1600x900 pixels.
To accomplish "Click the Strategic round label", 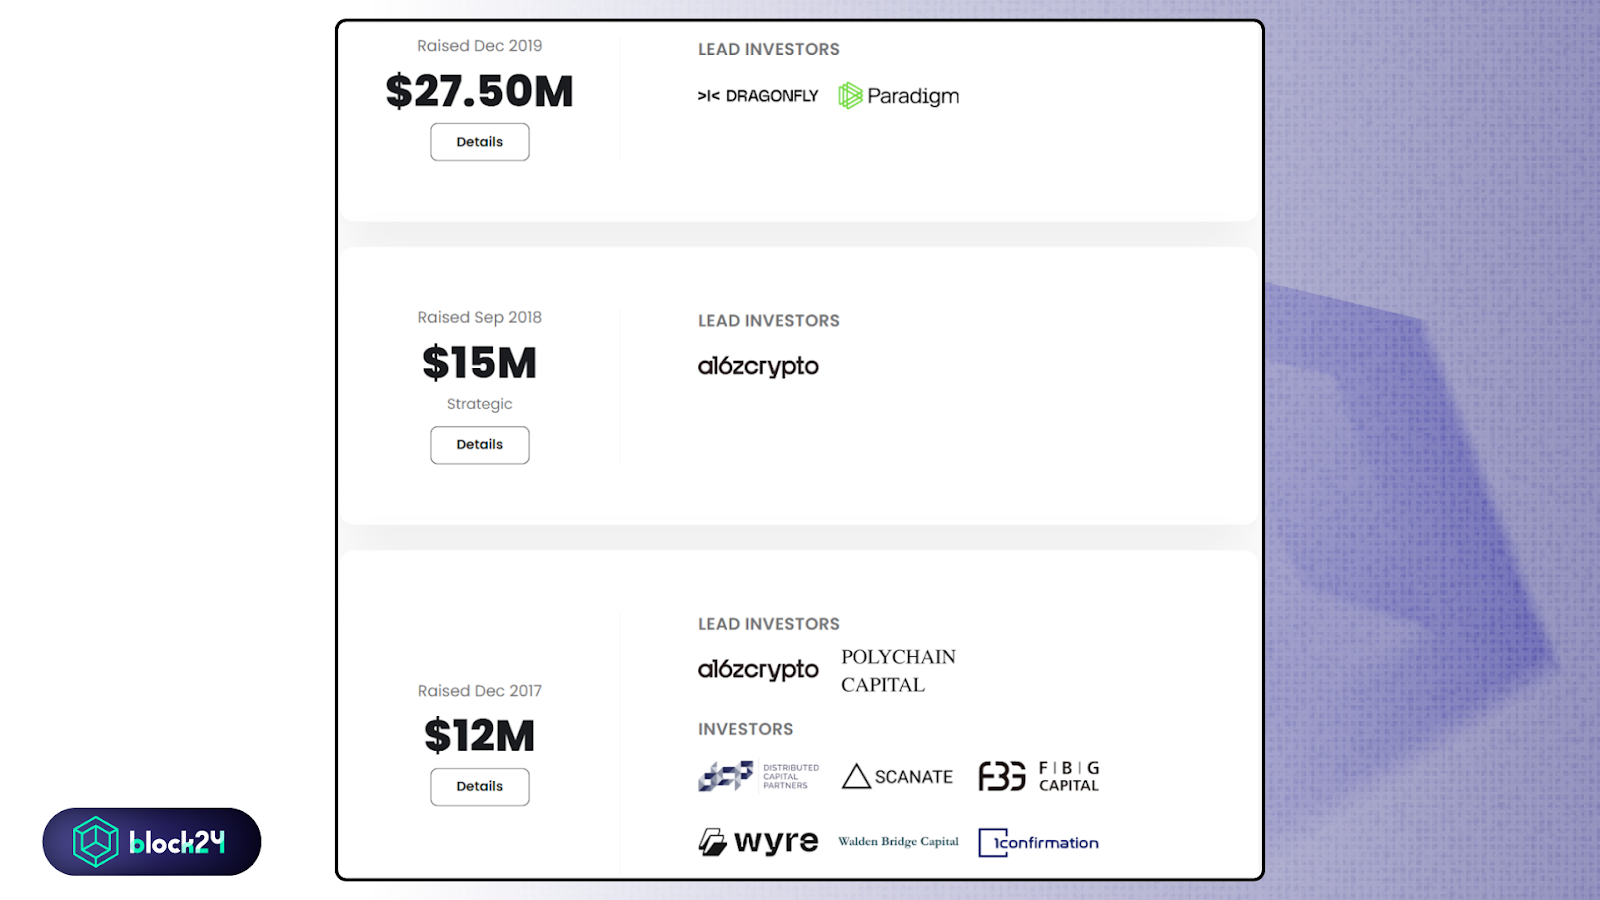I will 480,404.
